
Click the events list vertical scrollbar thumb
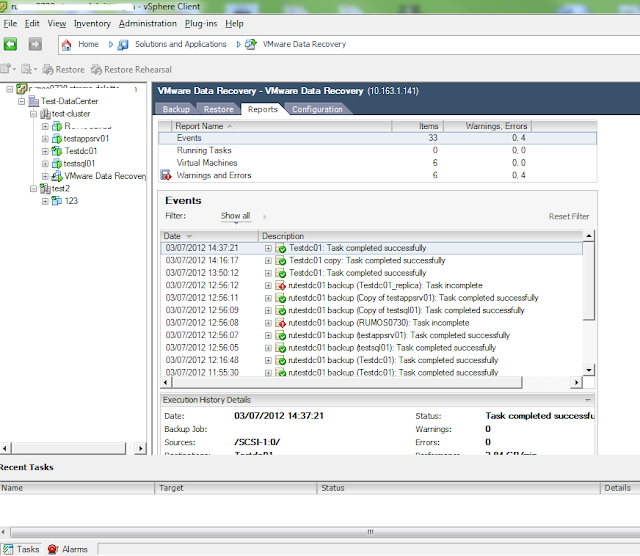(x=588, y=281)
